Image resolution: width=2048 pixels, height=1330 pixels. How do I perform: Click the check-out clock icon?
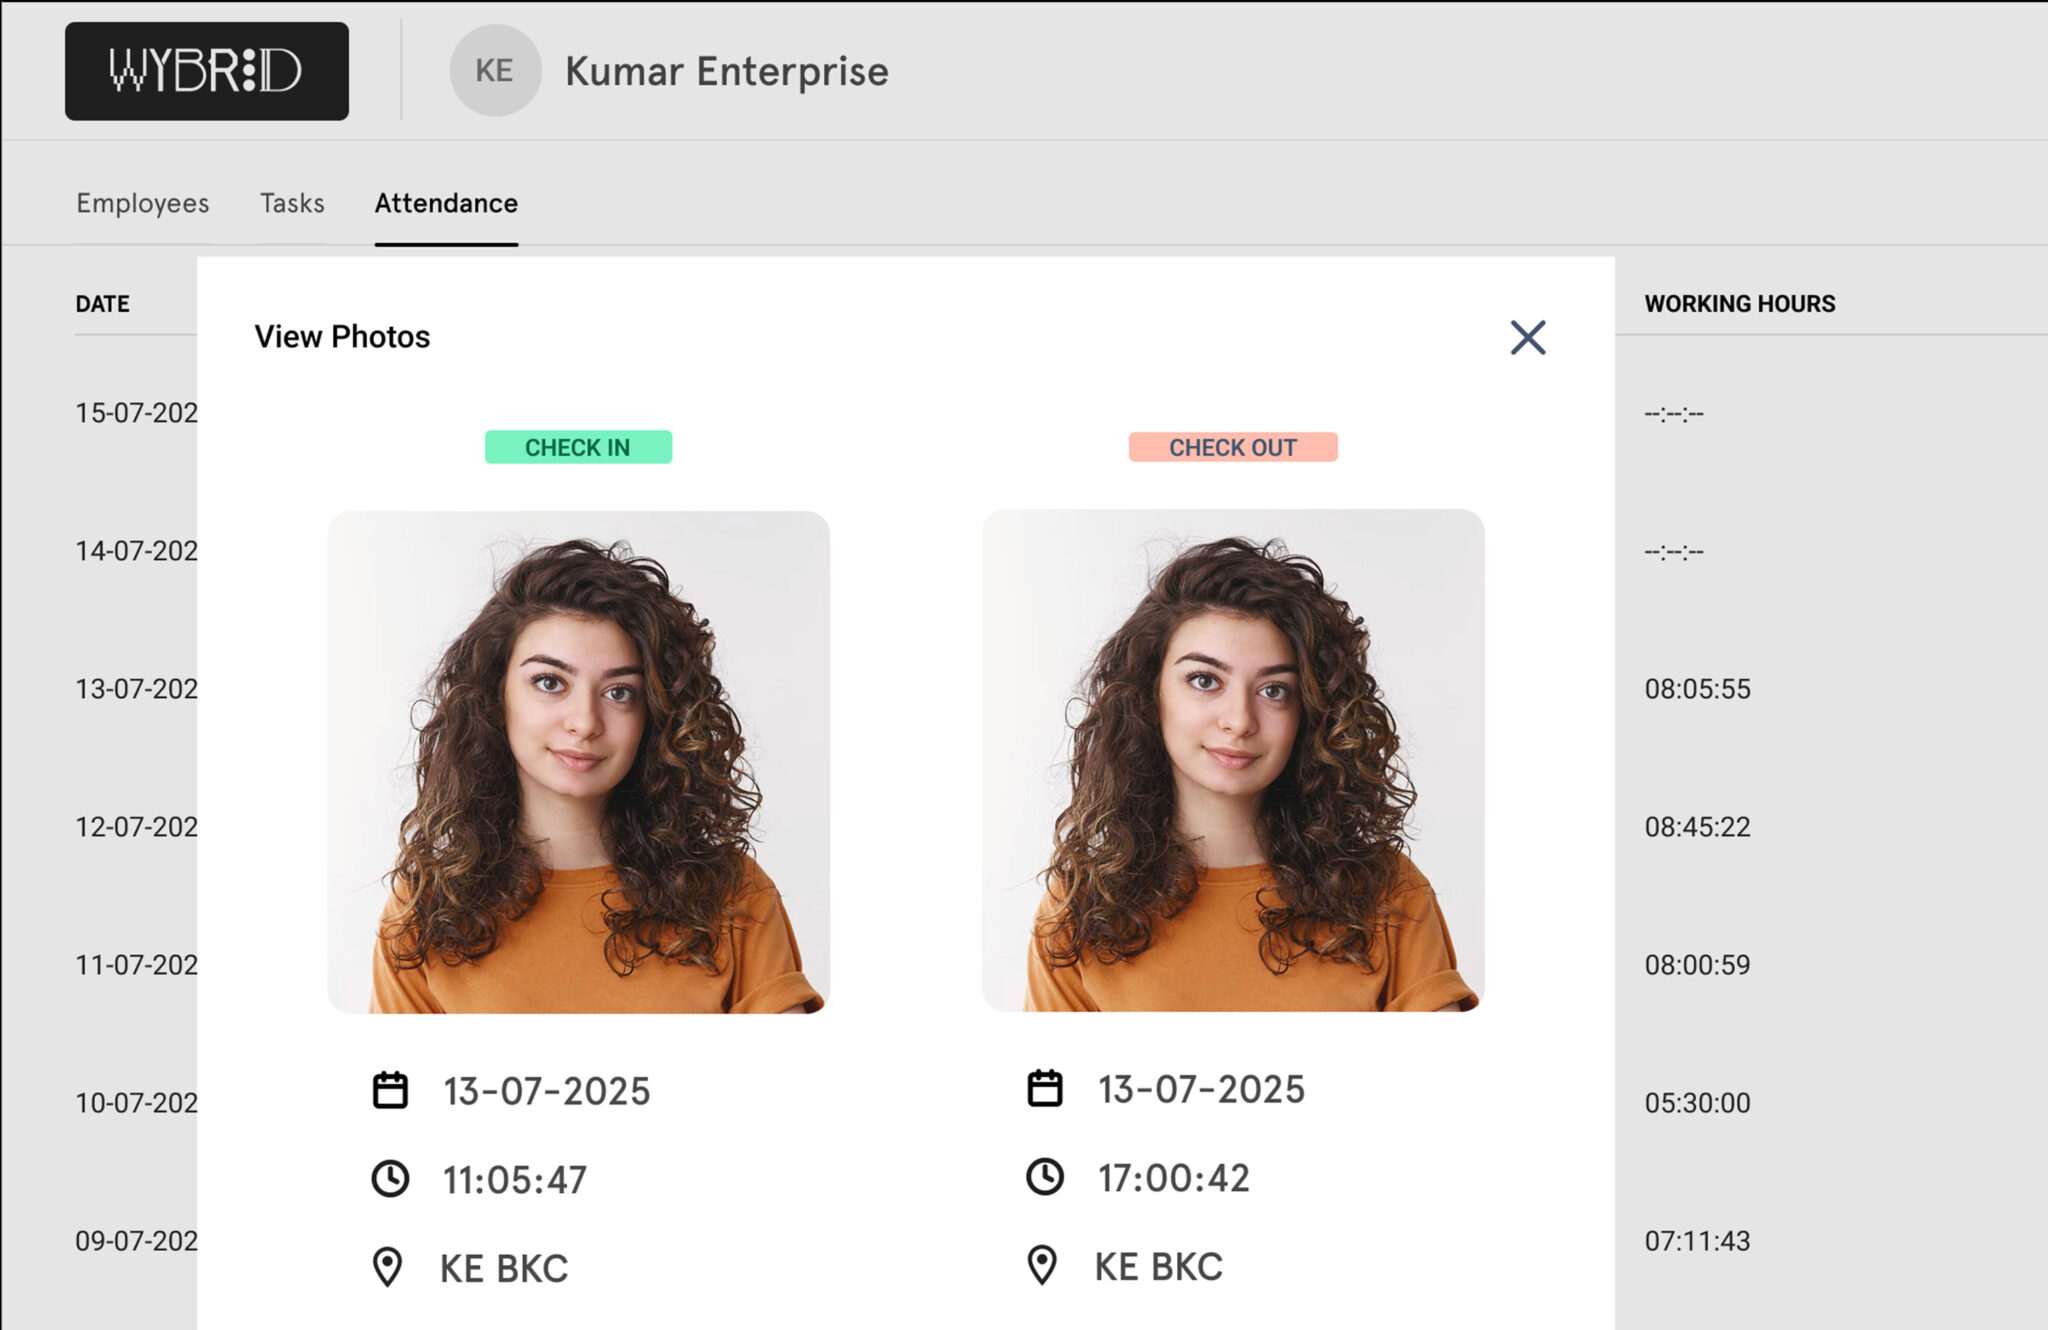coord(1045,1177)
